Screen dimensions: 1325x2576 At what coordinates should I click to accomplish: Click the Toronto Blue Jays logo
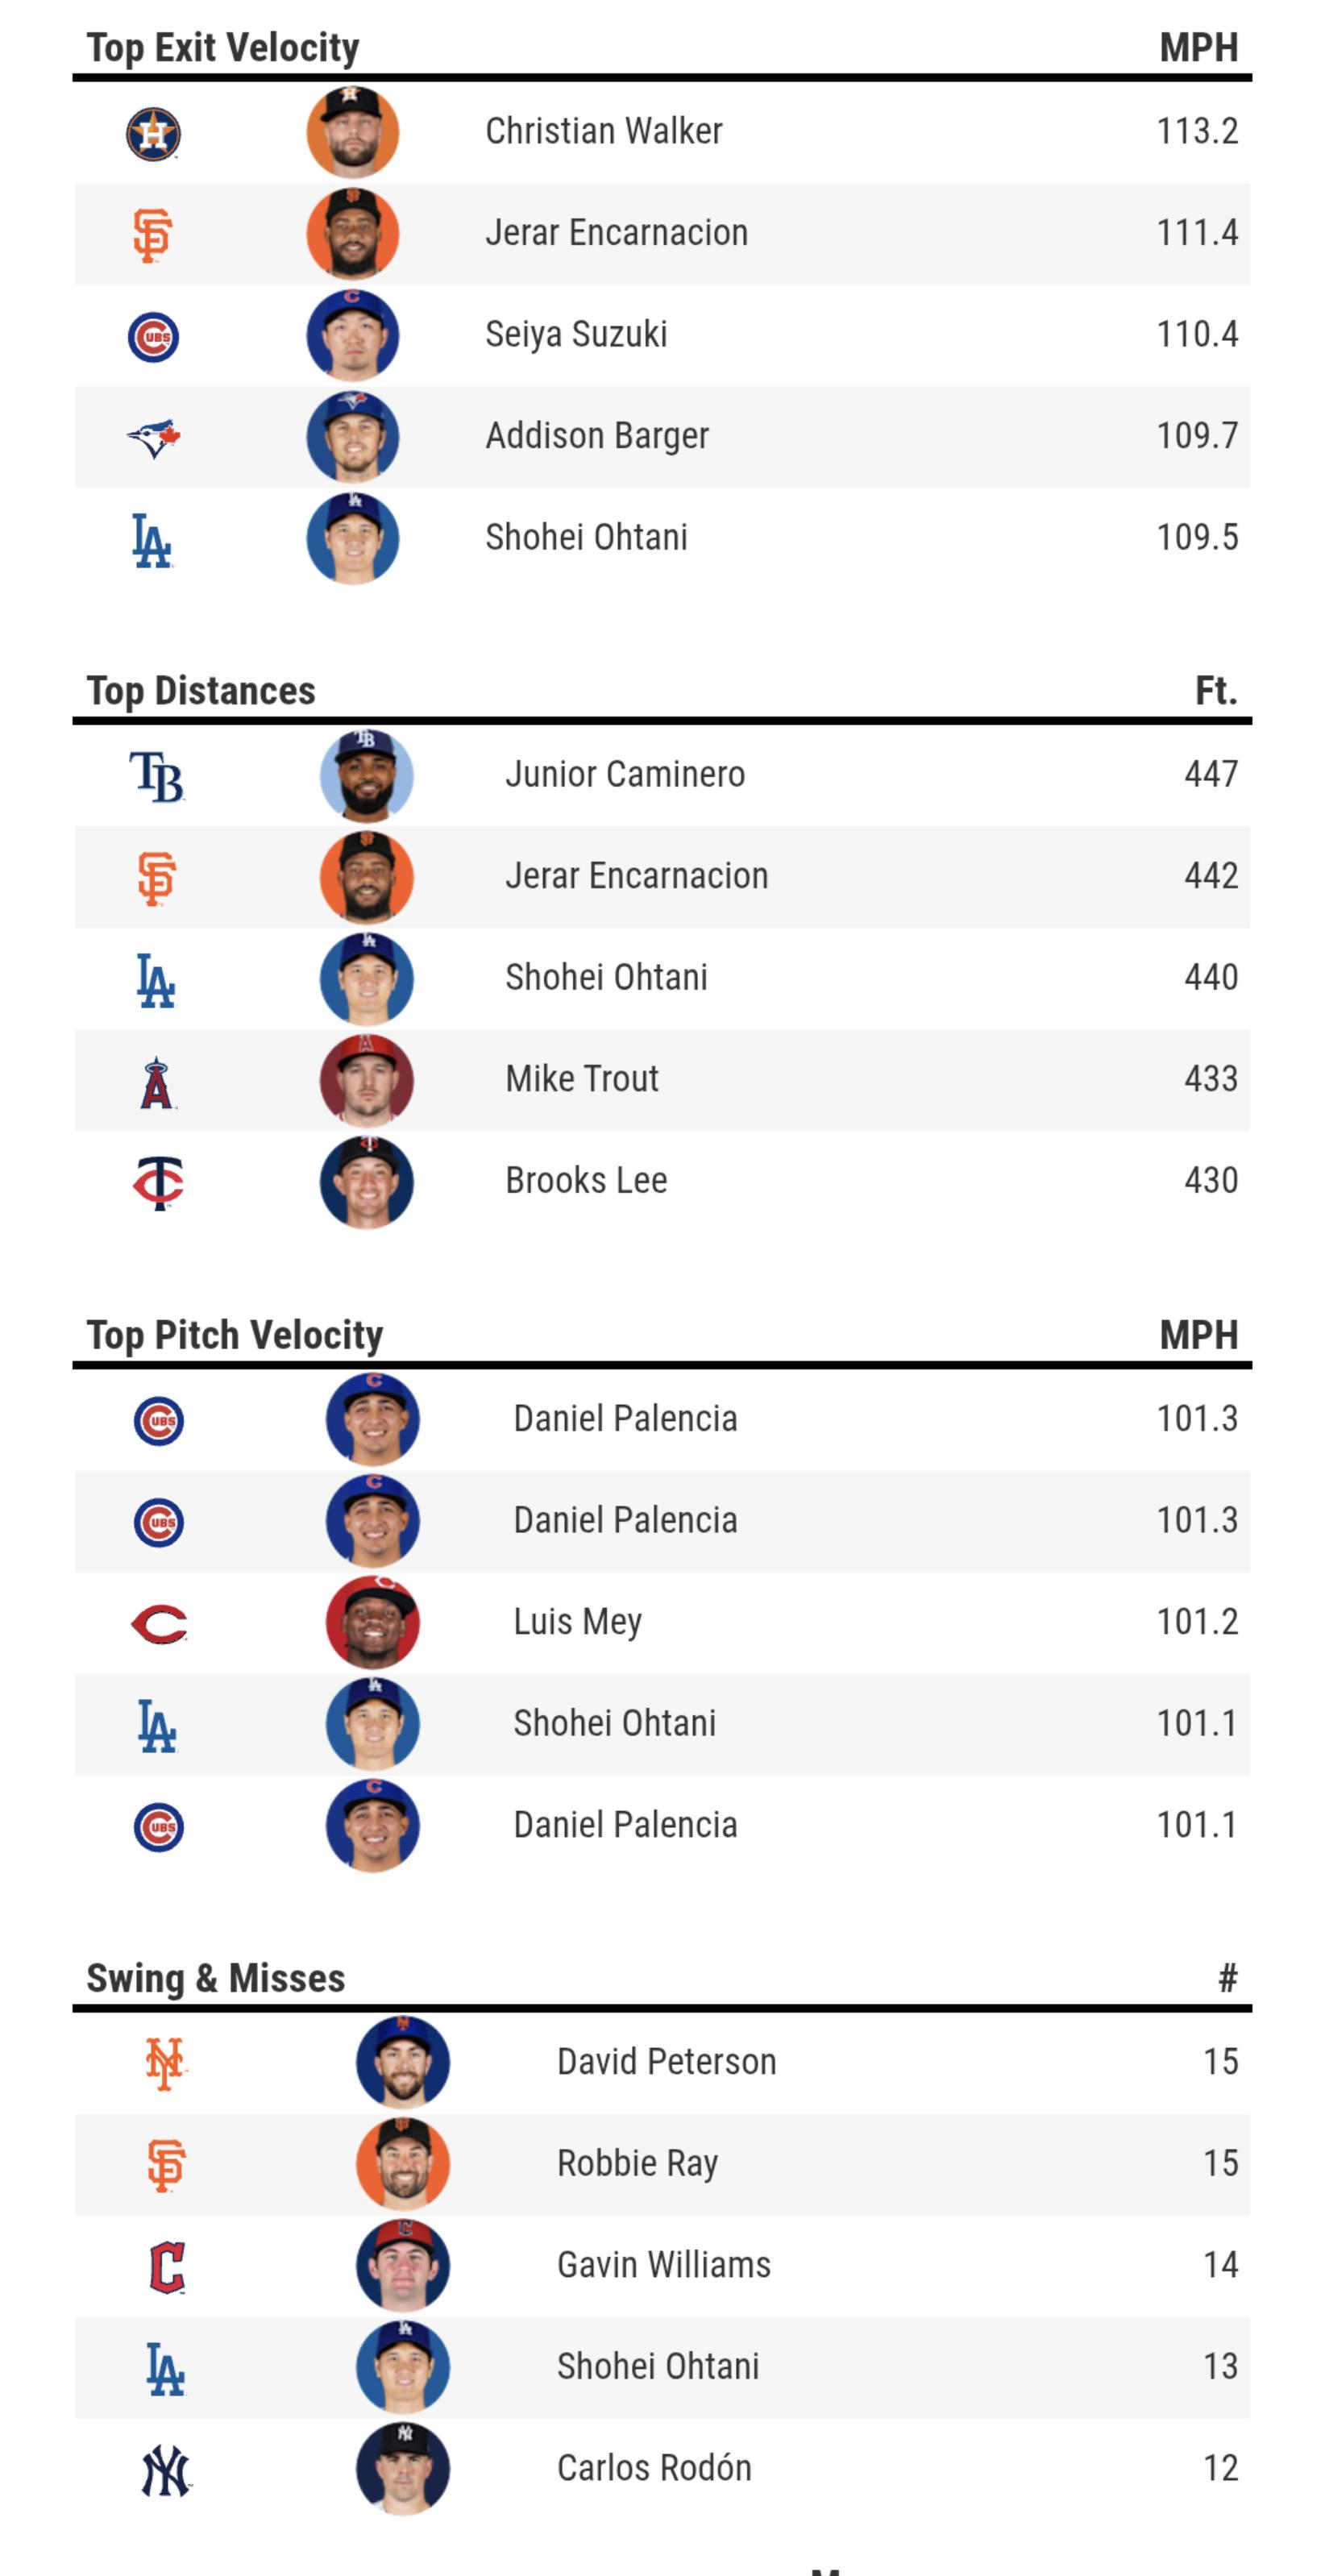tap(153, 437)
